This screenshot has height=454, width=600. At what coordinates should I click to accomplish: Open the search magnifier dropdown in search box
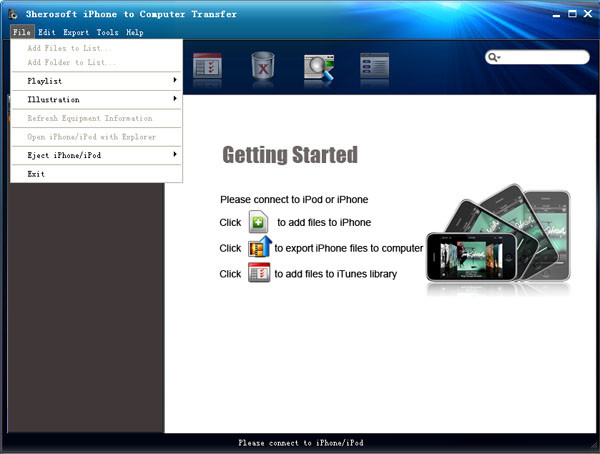(x=494, y=57)
